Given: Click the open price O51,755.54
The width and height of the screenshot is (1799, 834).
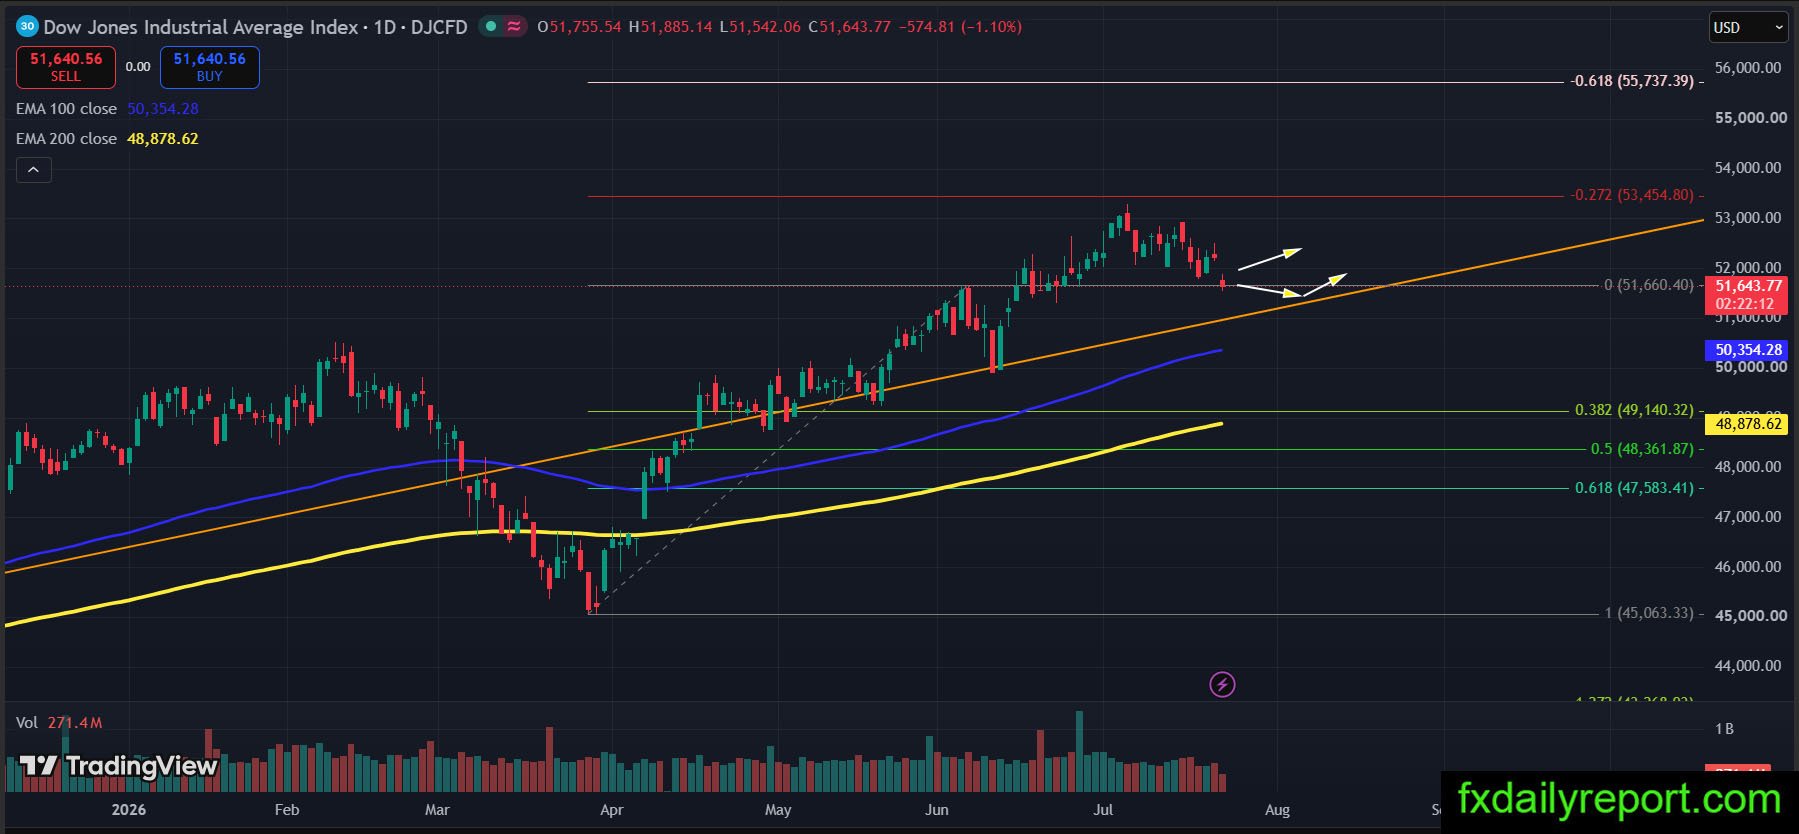Looking at the screenshot, I should point(579,27).
